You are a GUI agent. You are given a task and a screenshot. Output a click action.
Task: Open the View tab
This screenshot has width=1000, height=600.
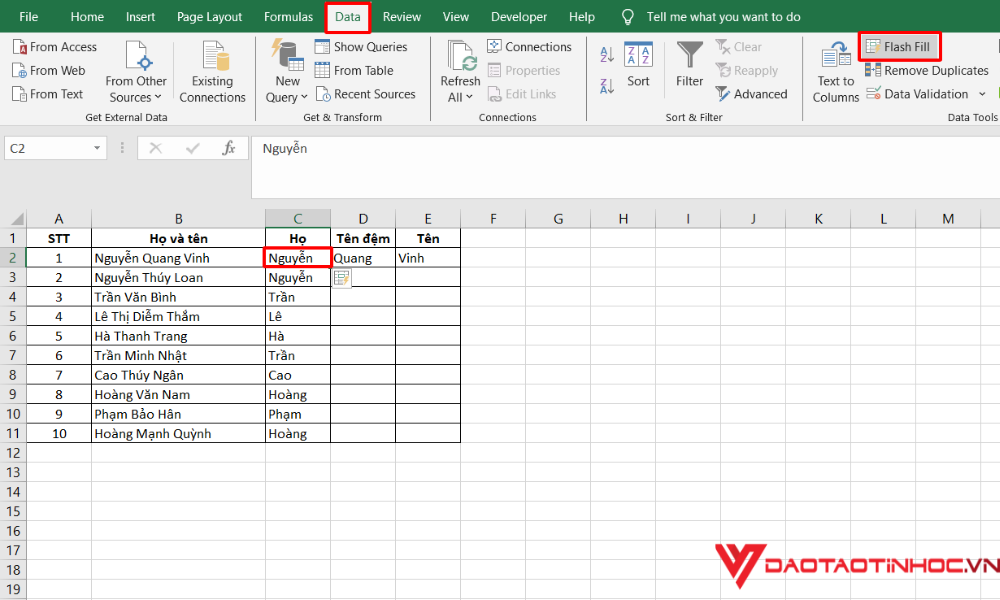[x=455, y=17]
